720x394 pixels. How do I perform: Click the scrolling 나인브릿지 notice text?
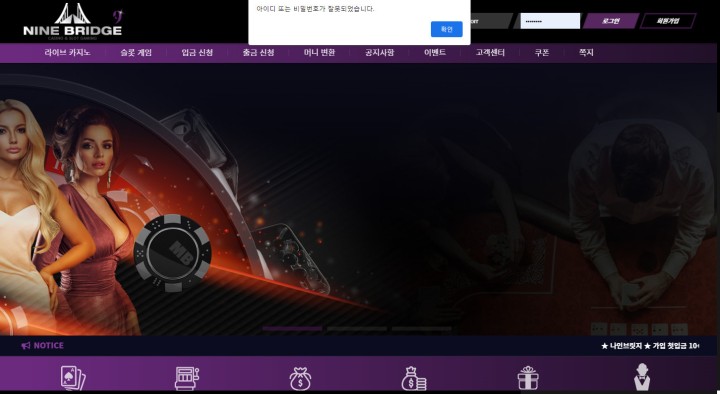[650, 346]
